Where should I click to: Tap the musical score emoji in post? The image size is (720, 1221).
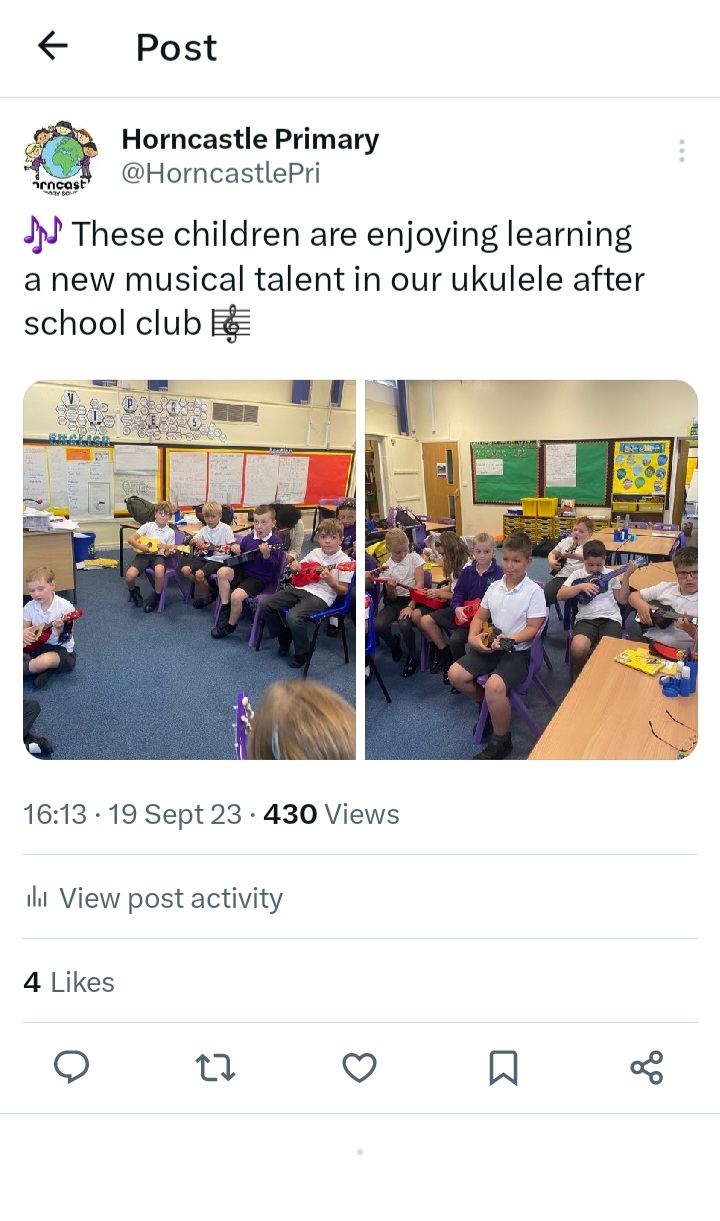click(x=231, y=324)
